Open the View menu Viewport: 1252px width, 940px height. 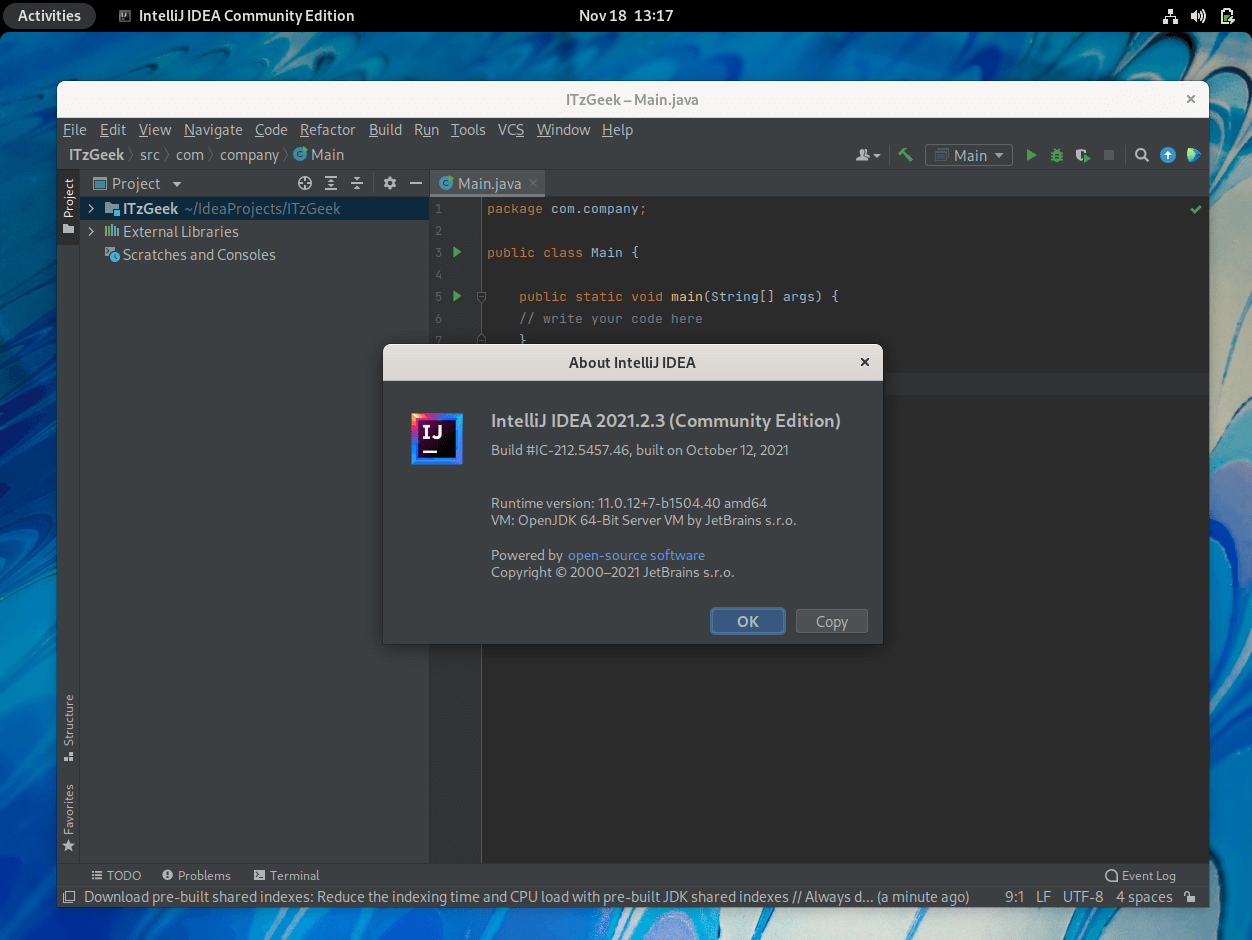155,130
